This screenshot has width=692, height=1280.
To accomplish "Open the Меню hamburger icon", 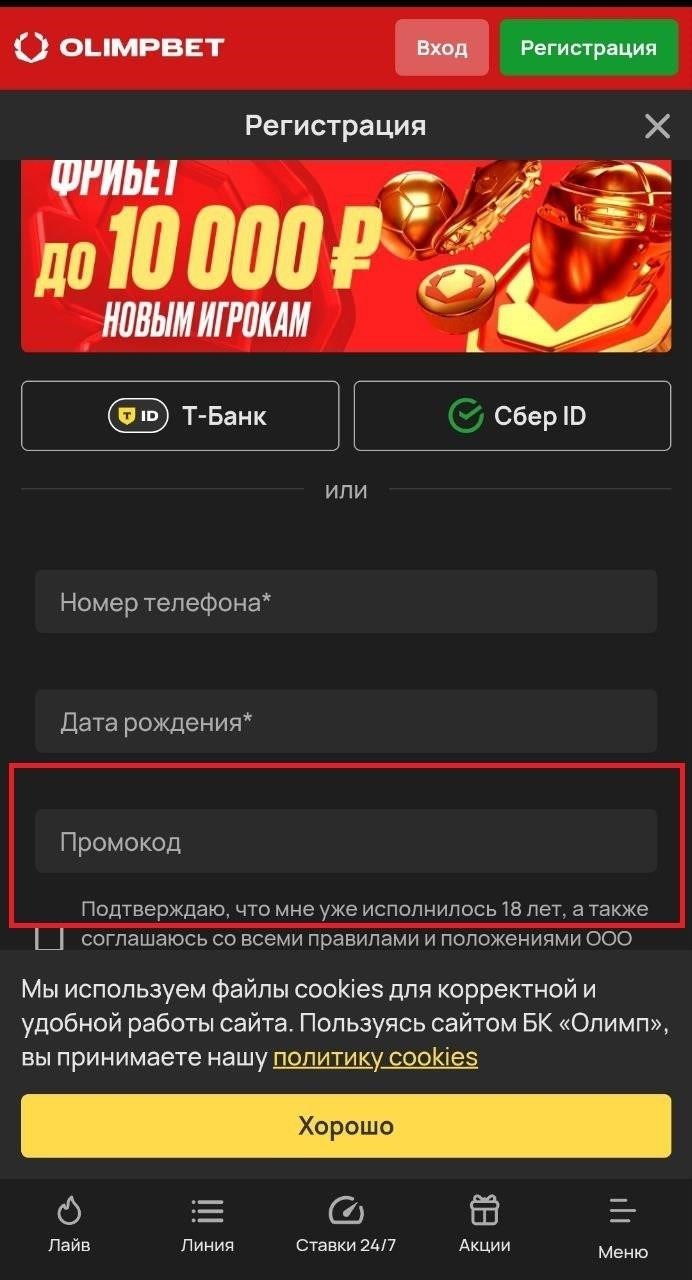I will [x=622, y=1212].
